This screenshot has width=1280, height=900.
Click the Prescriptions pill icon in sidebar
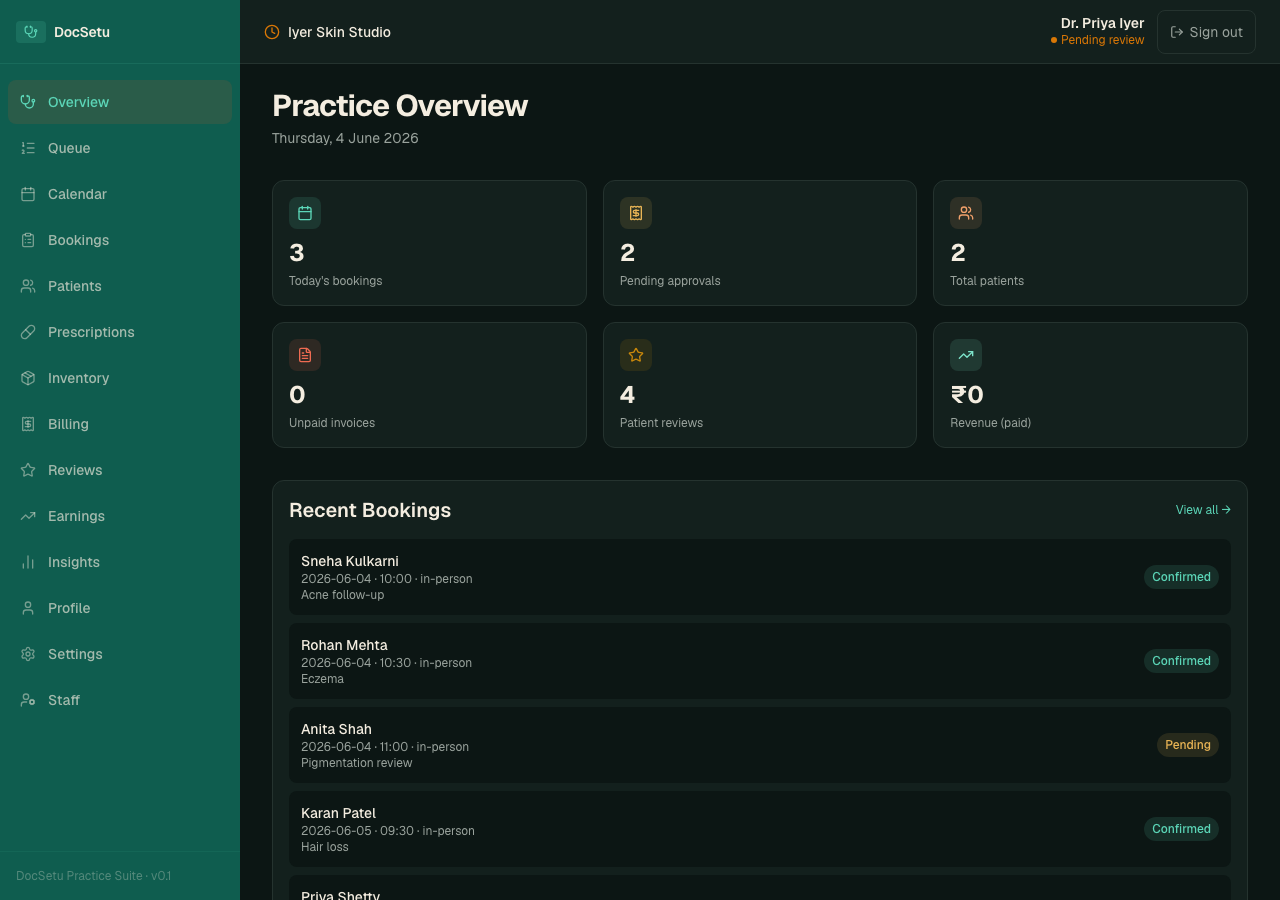click(x=28, y=332)
